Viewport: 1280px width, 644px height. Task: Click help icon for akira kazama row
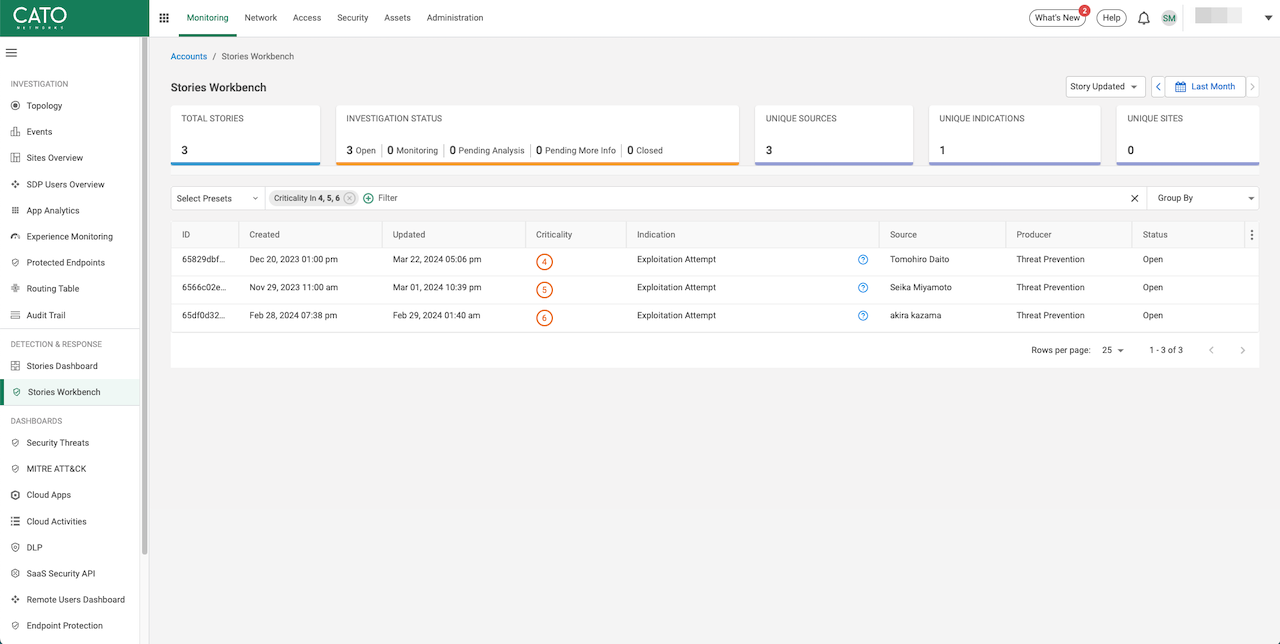pos(863,316)
